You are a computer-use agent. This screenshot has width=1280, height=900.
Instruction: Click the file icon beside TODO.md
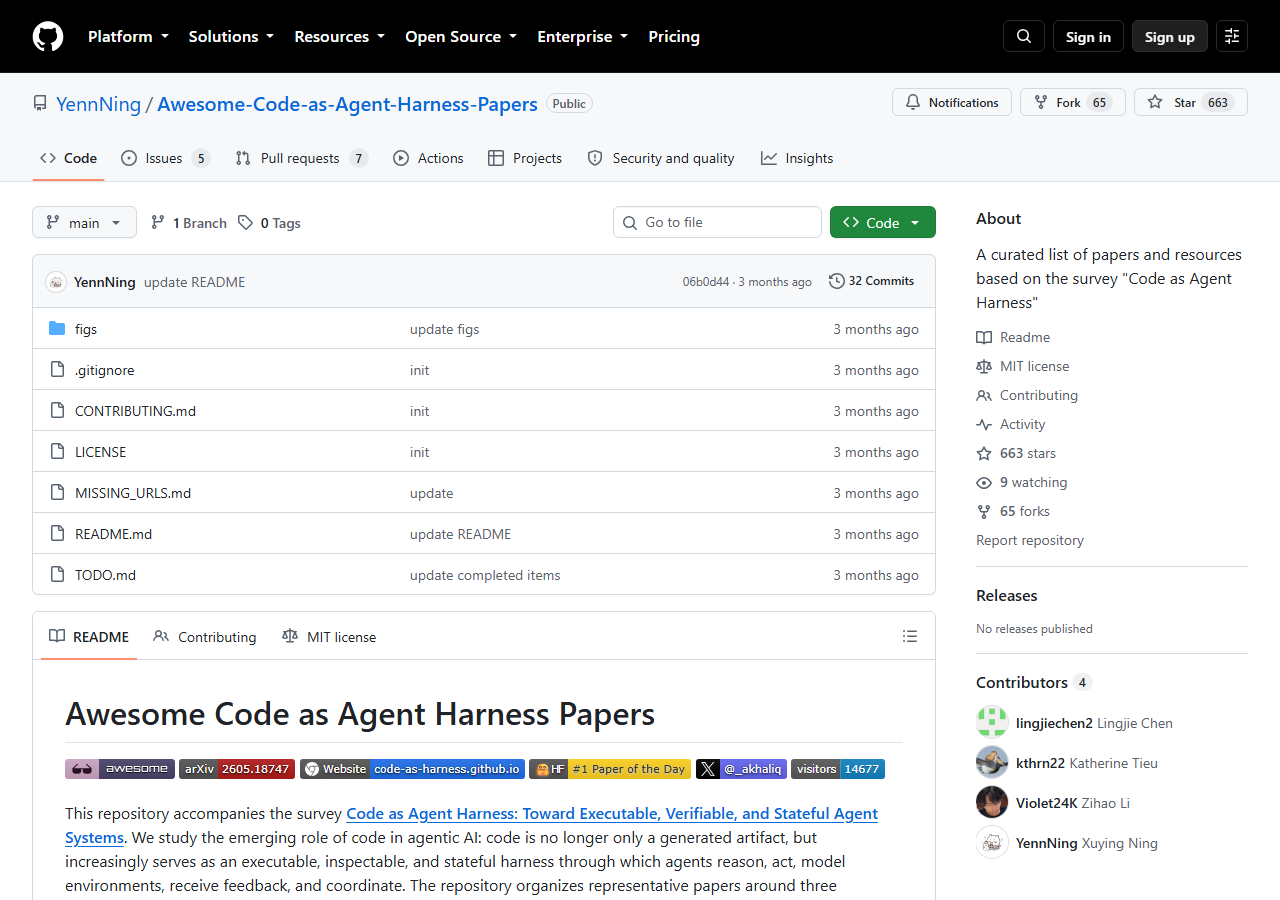pyautogui.click(x=57, y=575)
